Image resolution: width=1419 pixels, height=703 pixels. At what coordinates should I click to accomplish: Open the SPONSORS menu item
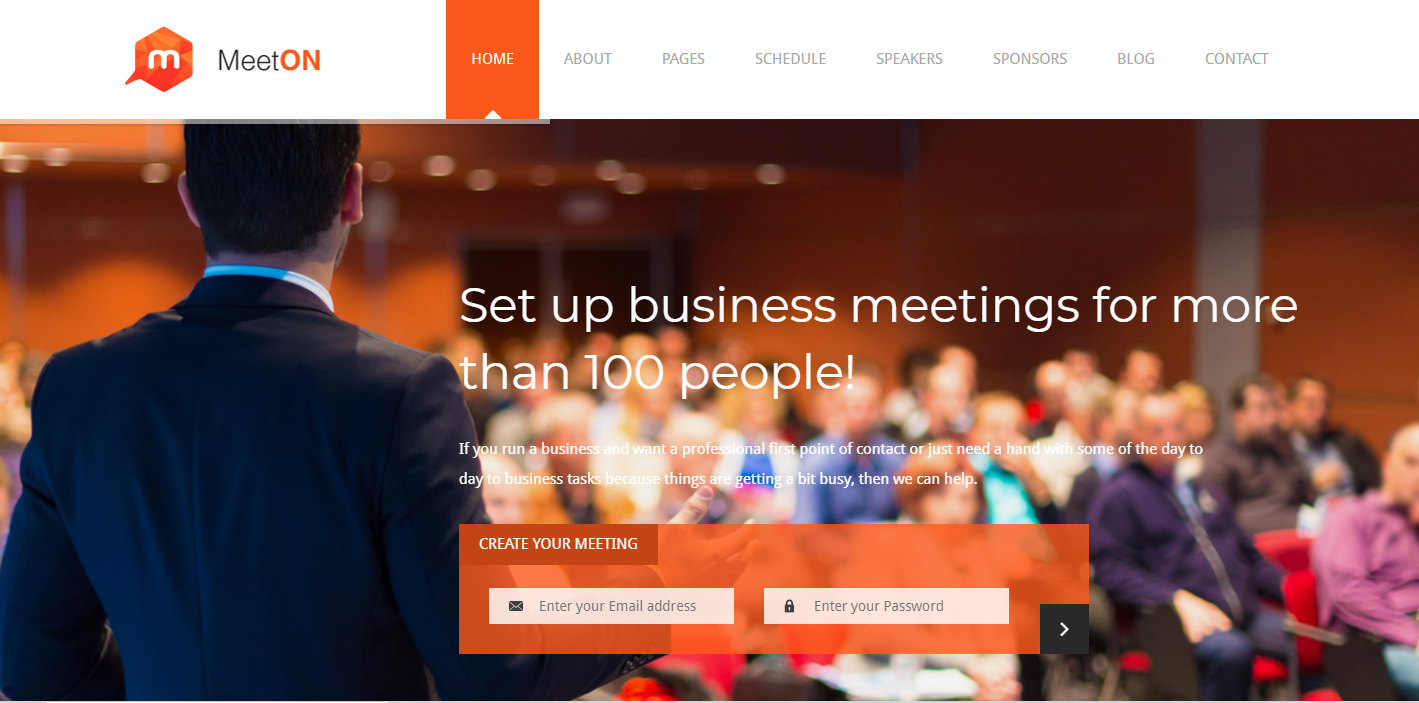pos(1029,59)
